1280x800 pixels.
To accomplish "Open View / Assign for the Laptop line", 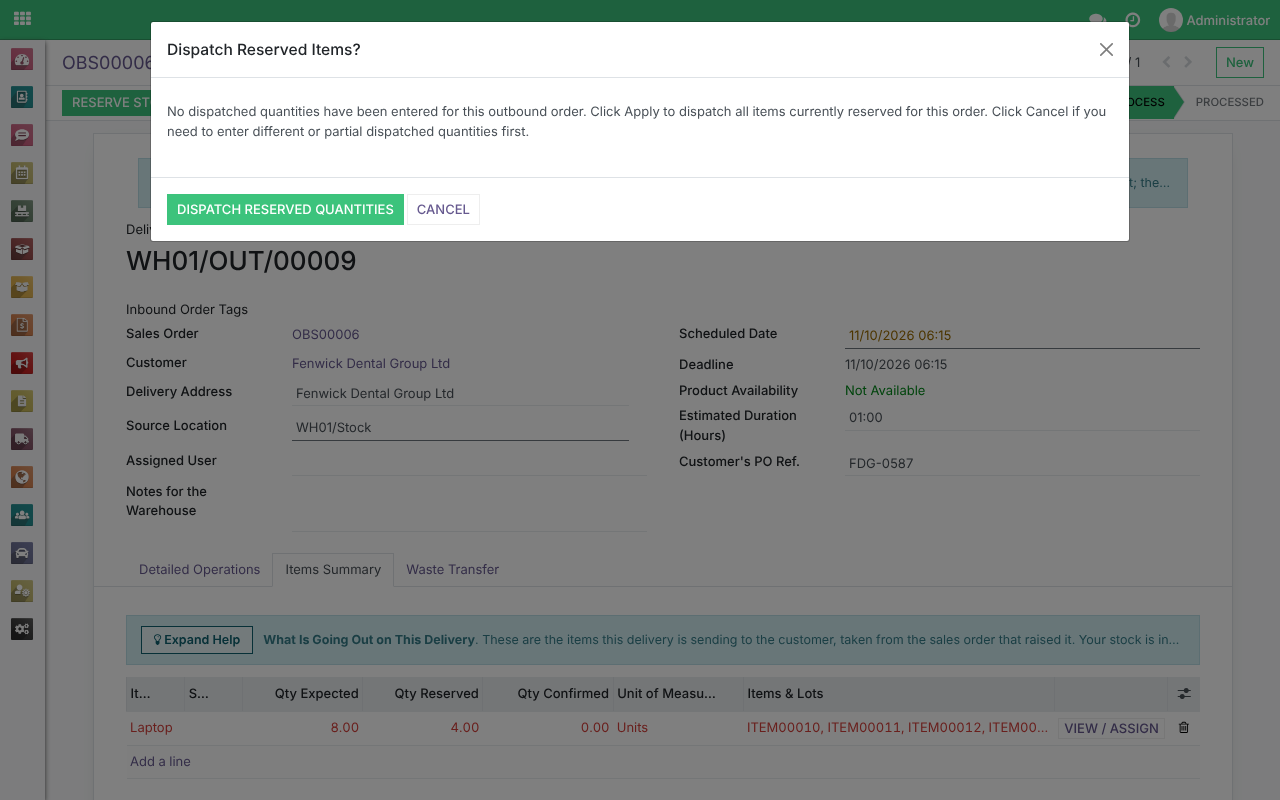I will tap(1111, 728).
